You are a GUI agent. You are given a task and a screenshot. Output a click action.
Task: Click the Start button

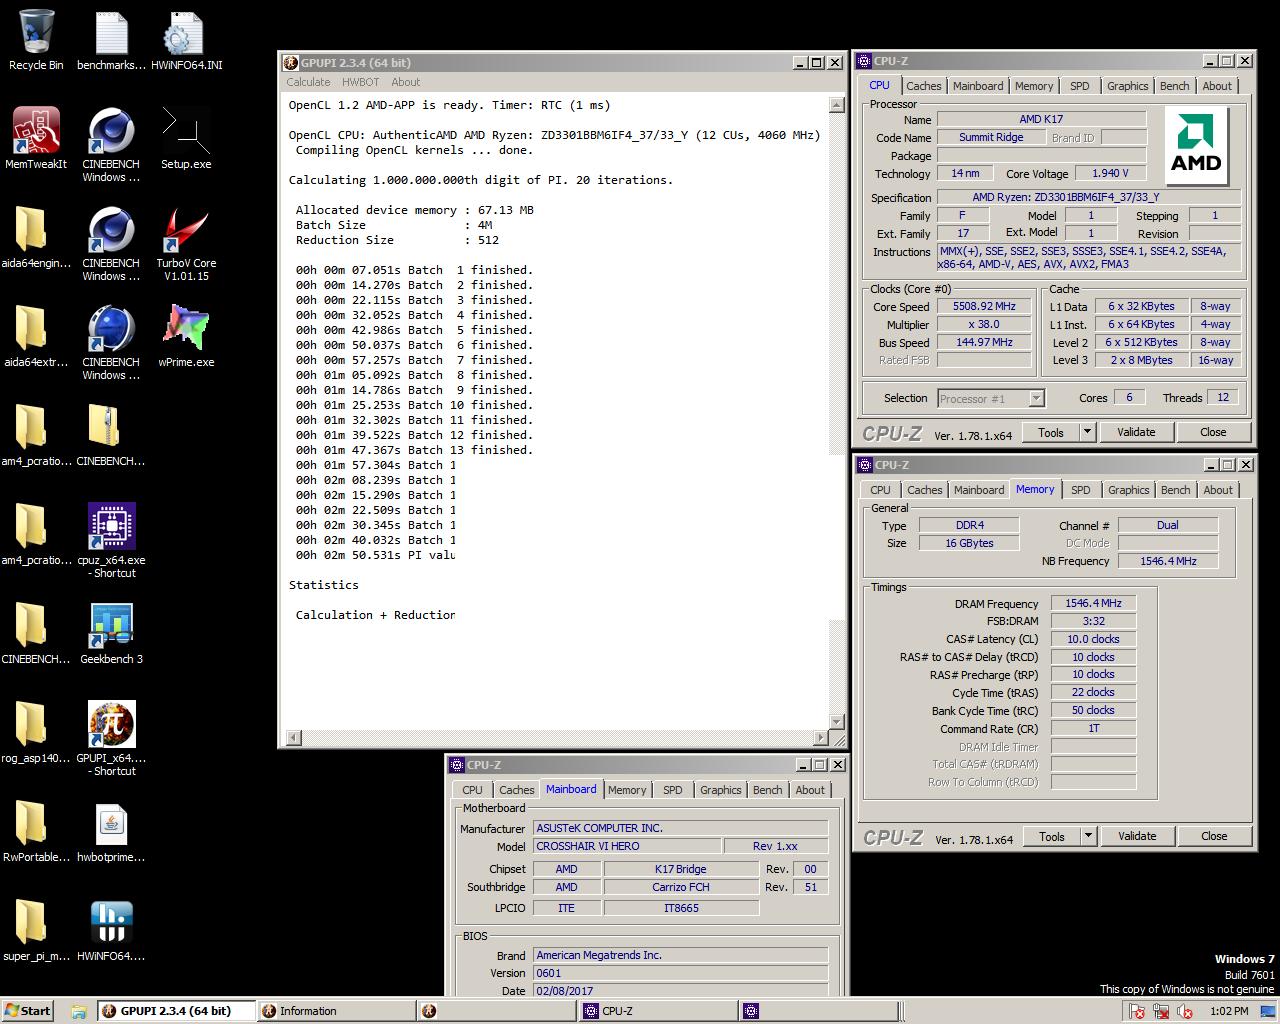[x=27, y=1011]
